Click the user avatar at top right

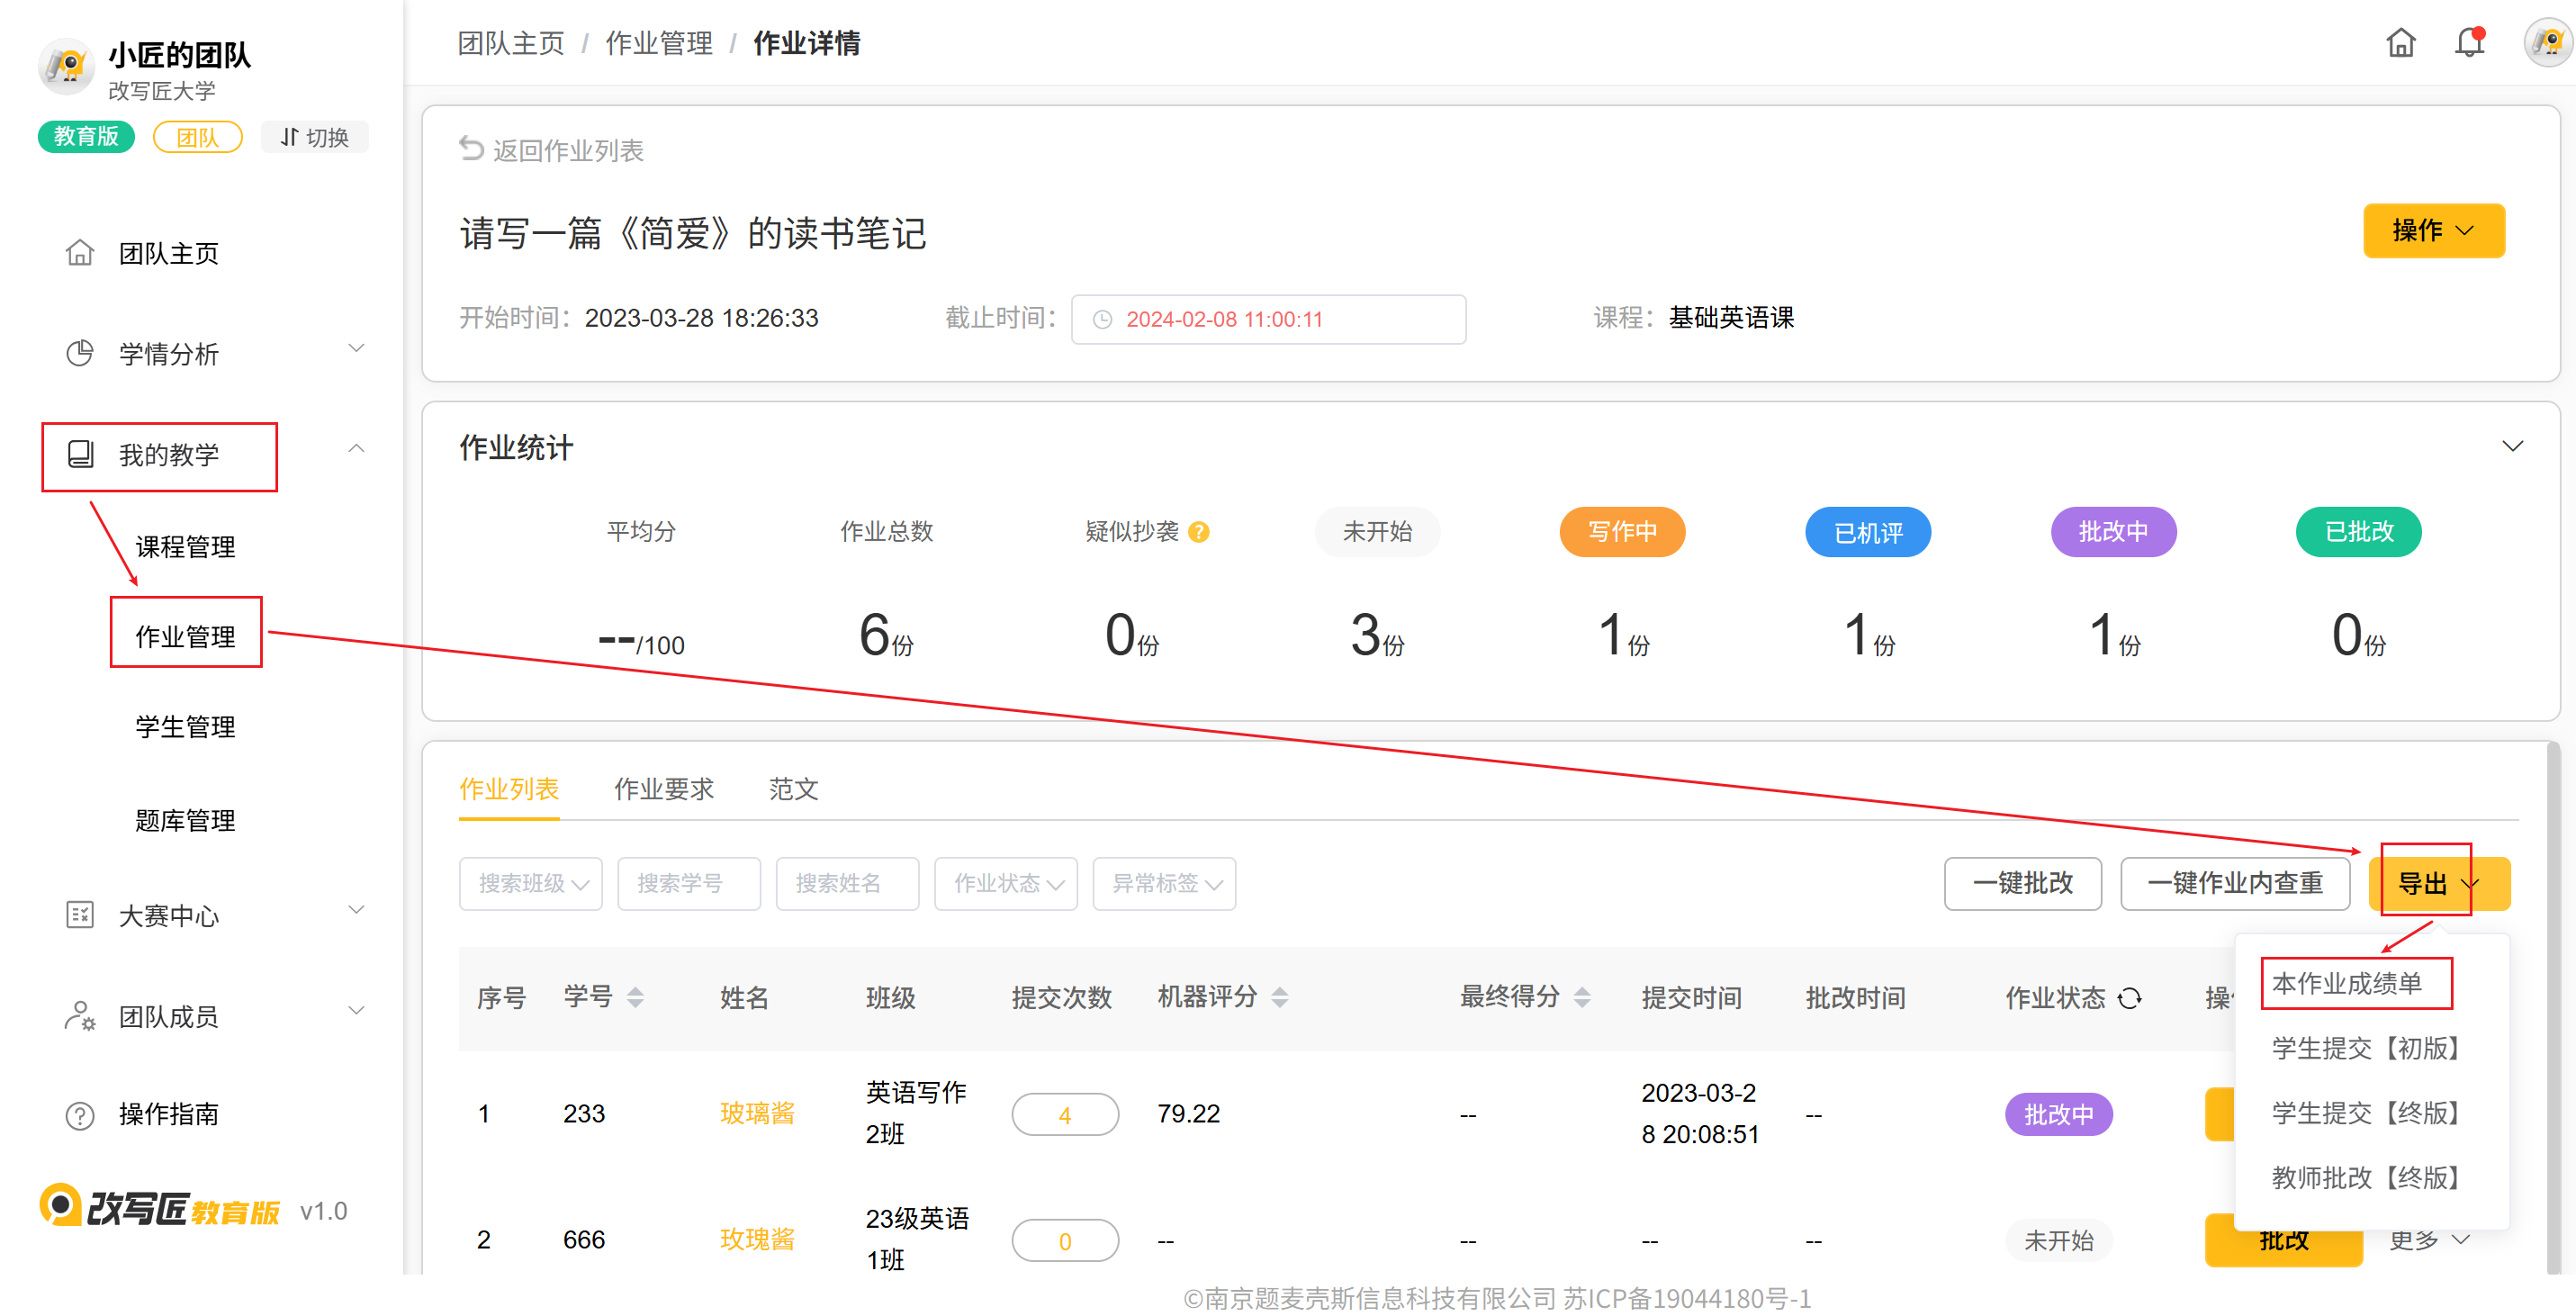click(2547, 43)
